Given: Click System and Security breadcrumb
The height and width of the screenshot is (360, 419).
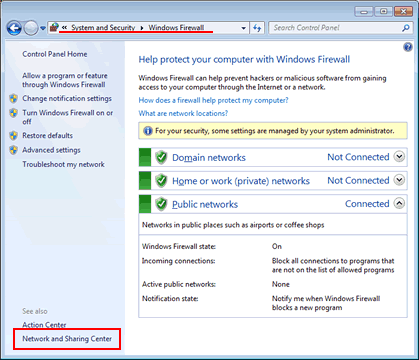Looking at the screenshot, I should coord(103,28).
